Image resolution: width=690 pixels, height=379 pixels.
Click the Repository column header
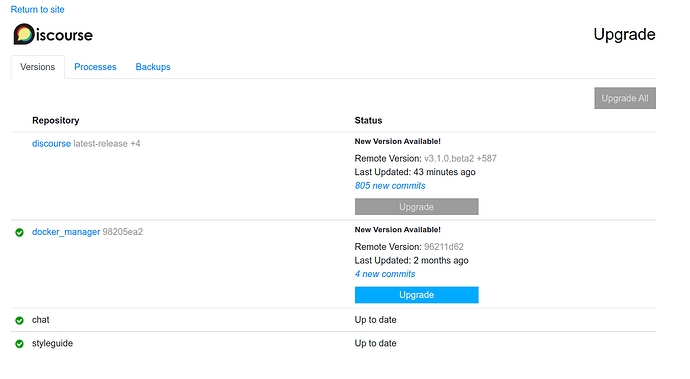click(55, 121)
